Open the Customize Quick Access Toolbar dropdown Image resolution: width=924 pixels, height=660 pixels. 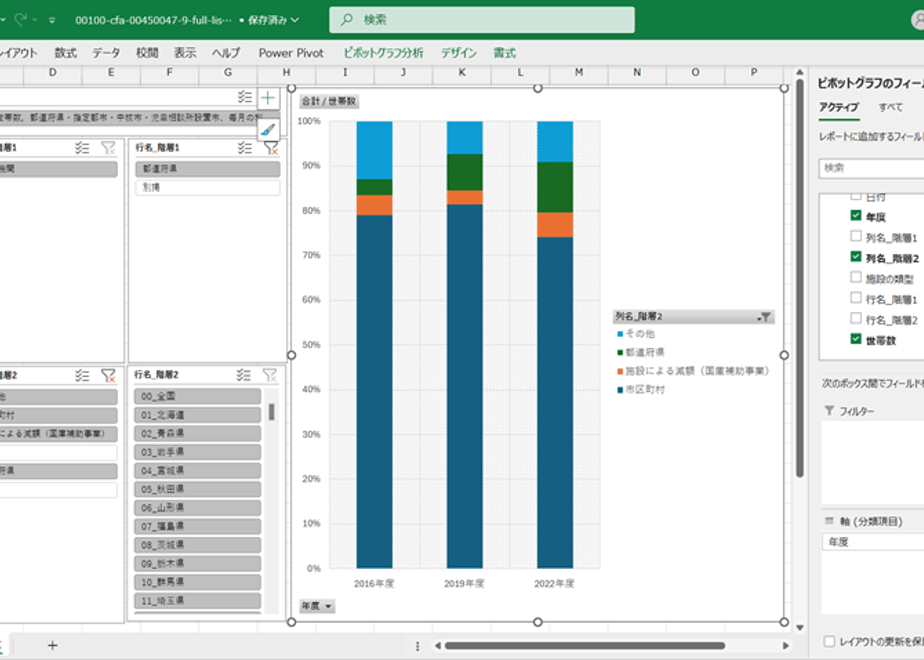pyautogui.click(x=52, y=20)
